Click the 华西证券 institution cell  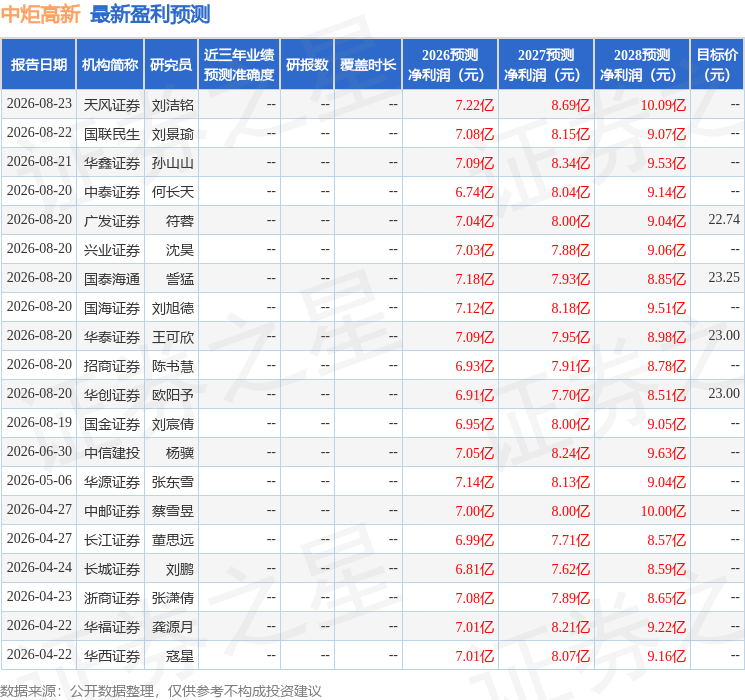pos(112,656)
